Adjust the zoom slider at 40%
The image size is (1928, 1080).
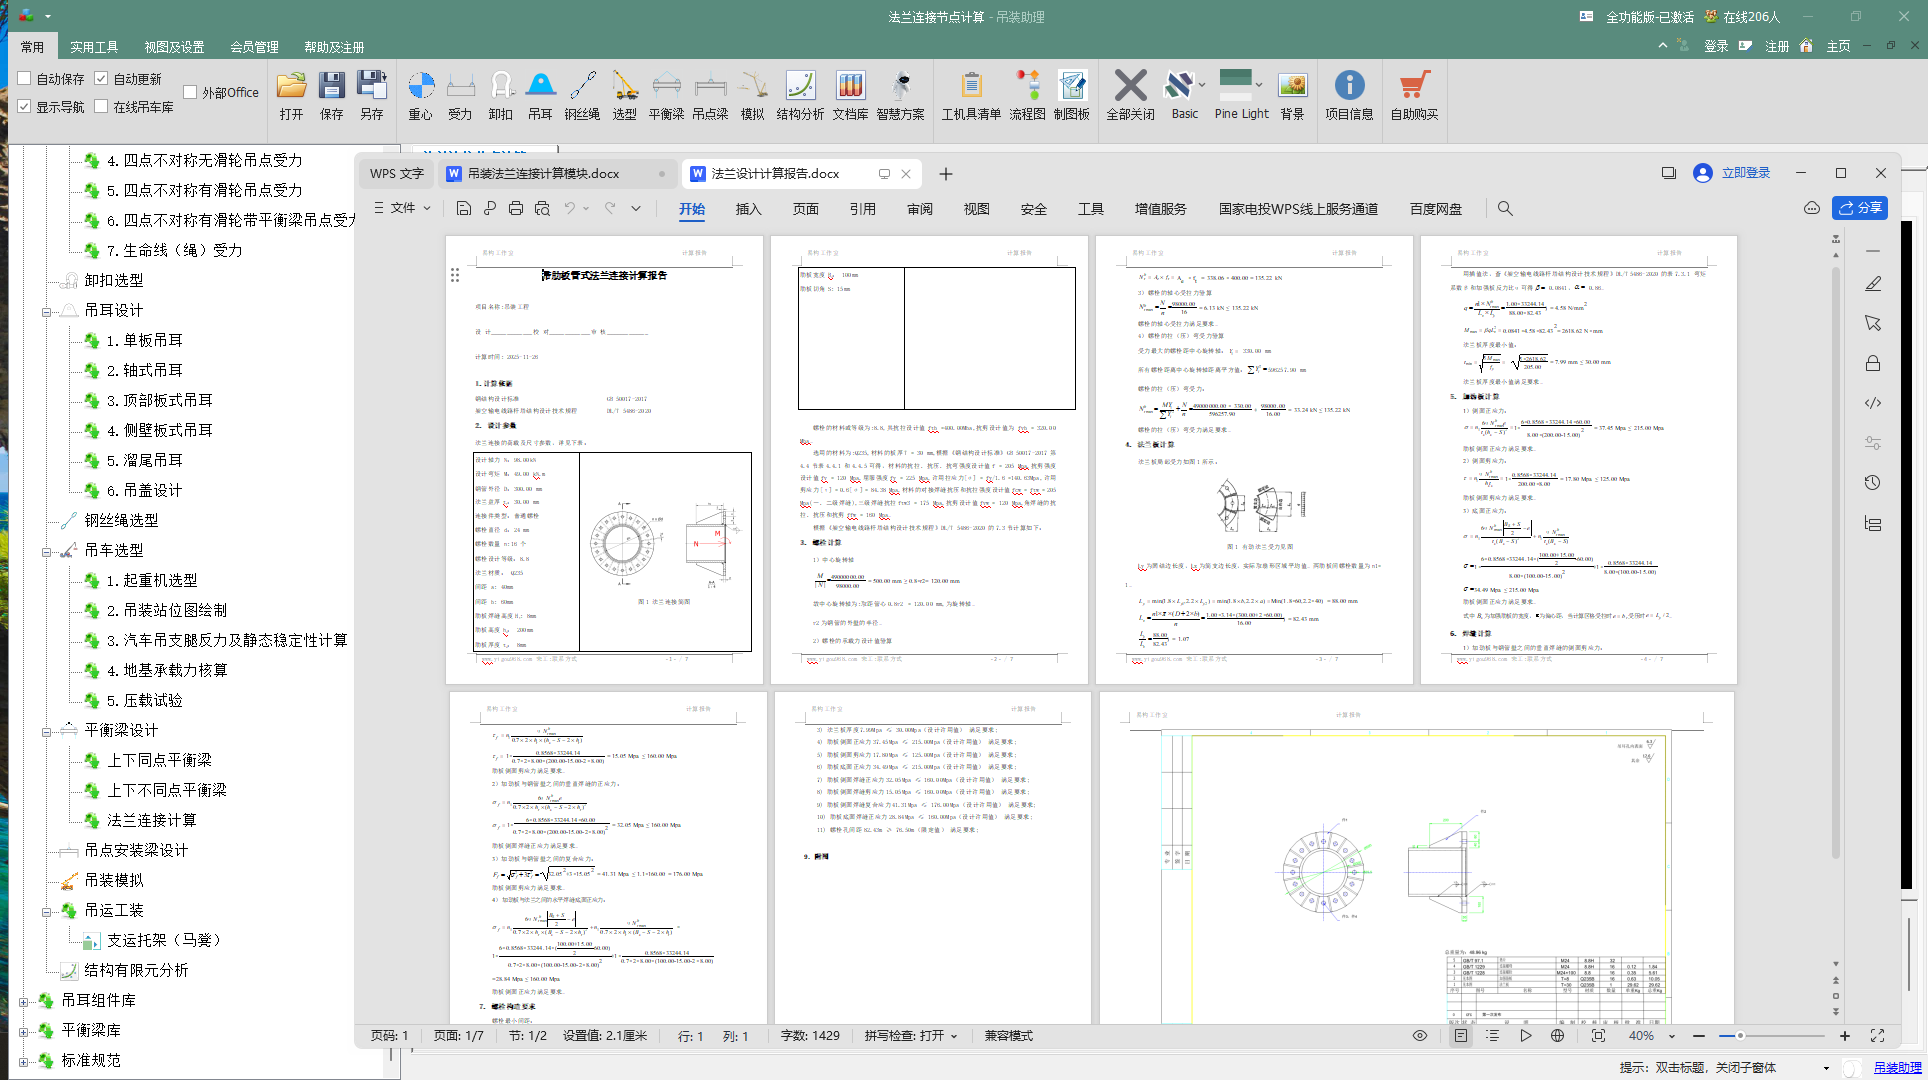(x=1740, y=1036)
